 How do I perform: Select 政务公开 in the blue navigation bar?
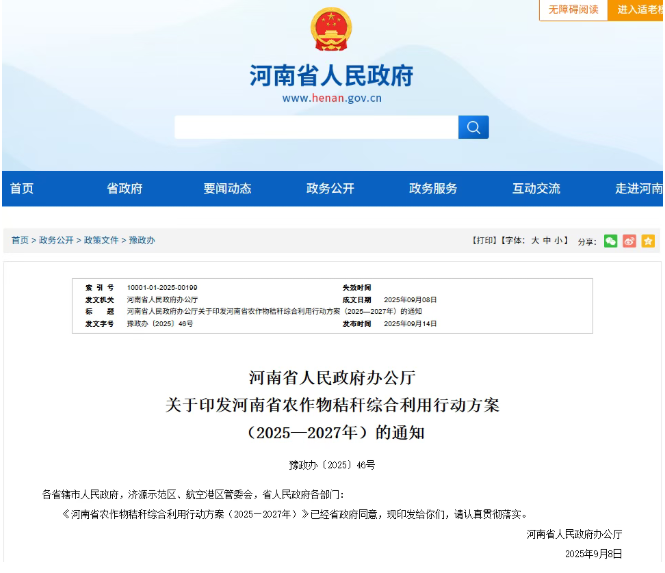(330, 189)
